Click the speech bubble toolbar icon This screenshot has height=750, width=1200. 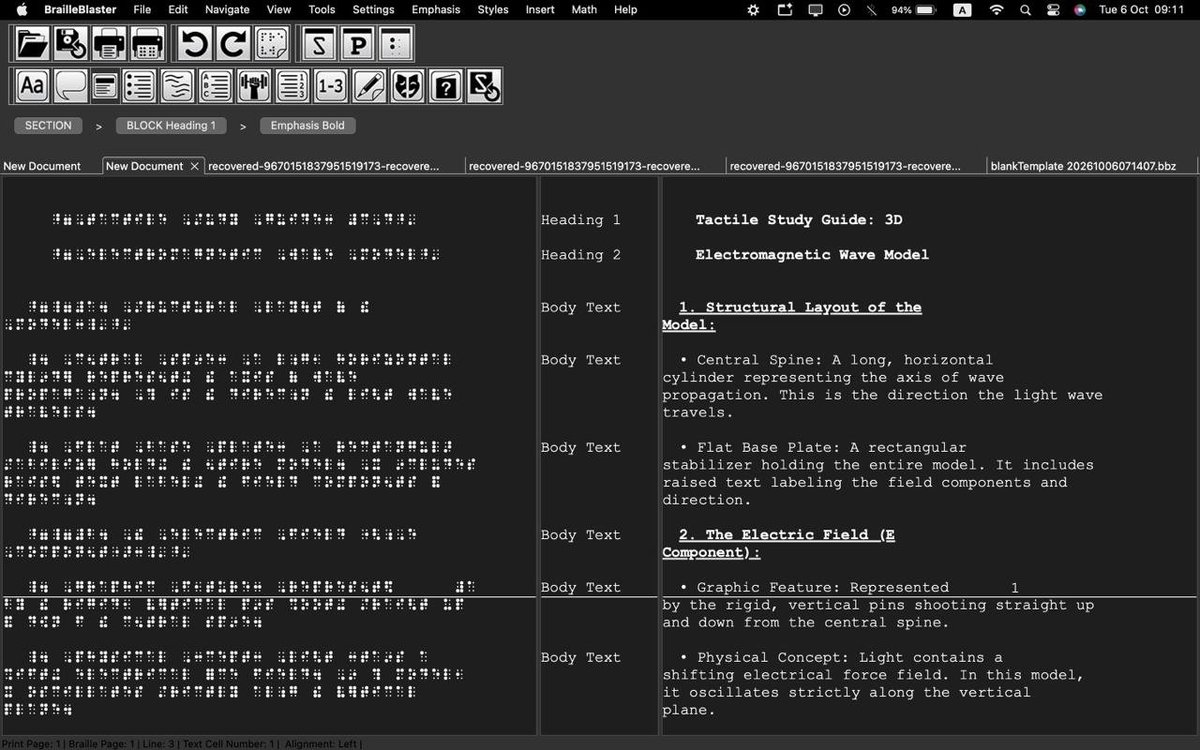[x=71, y=86]
